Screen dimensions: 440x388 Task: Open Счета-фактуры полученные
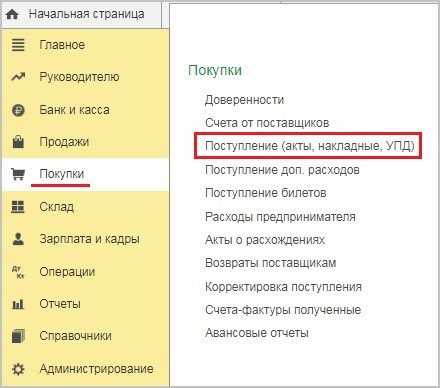click(x=283, y=310)
